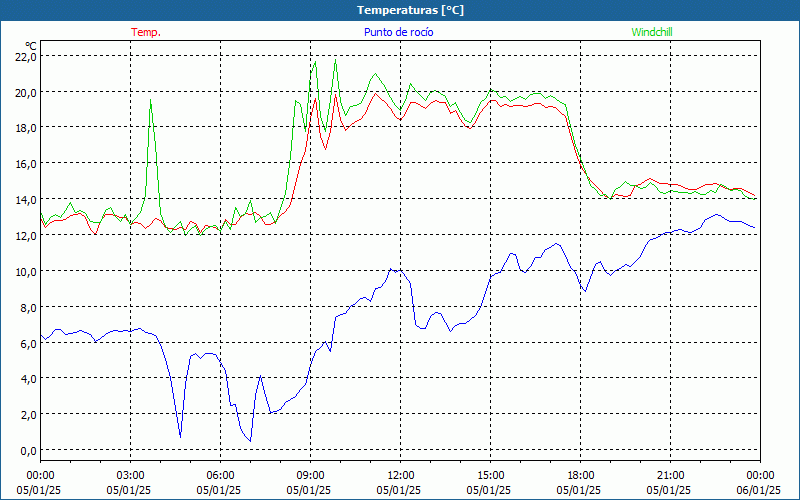800x500 pixels.
Task: Click the '6,0' y-axis value
Action: tap(28, 343)
